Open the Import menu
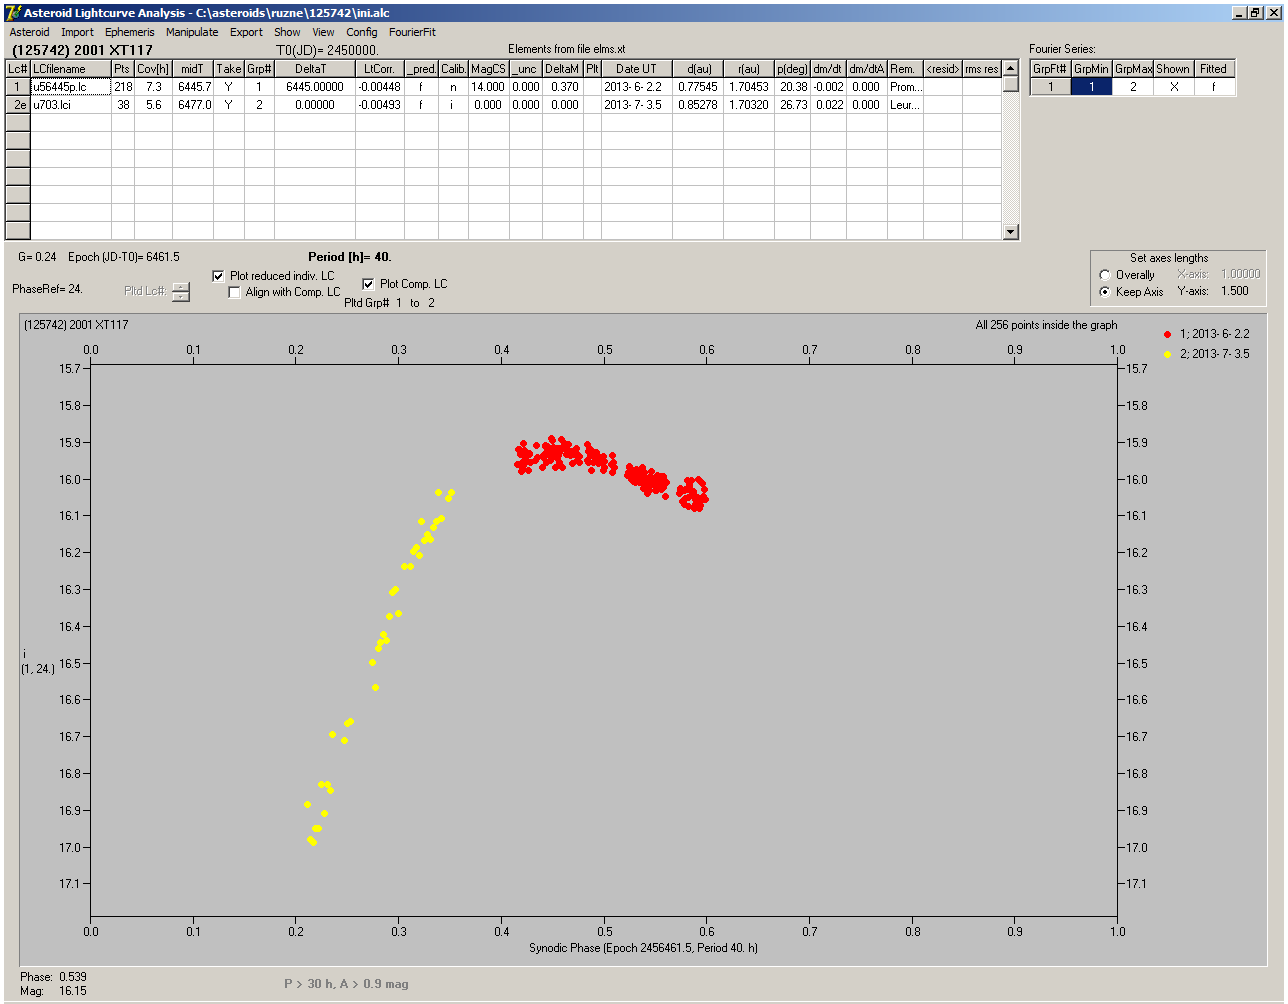1288x1004 pixels. (77, 32)
